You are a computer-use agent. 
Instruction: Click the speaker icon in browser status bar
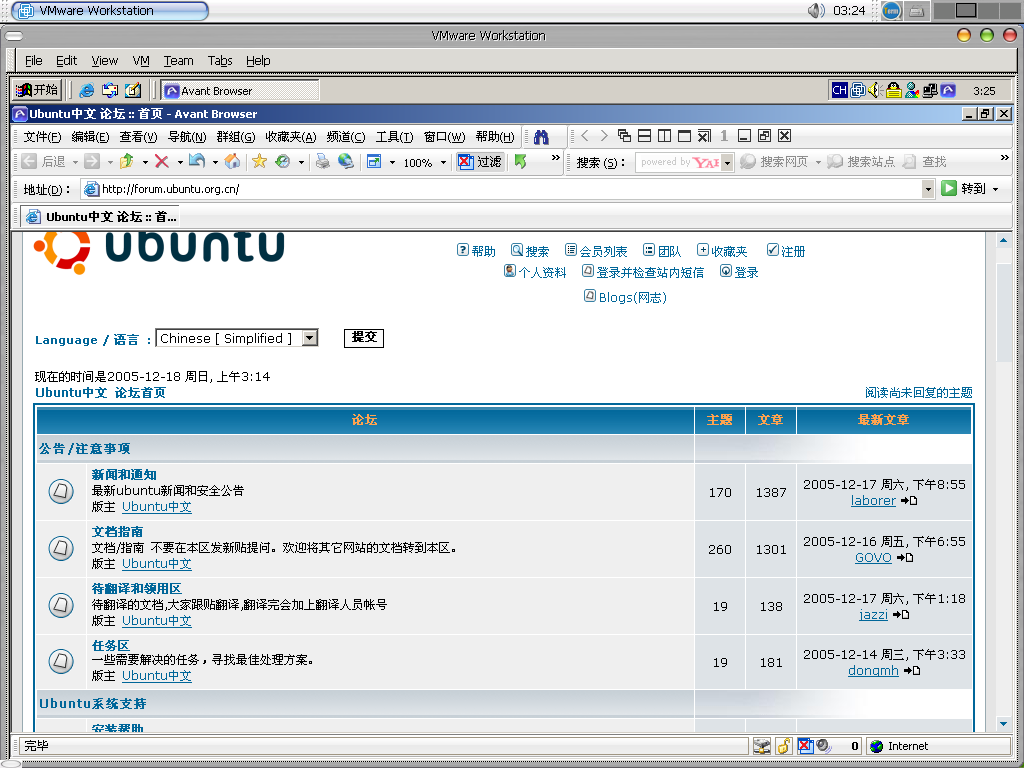pyautogui.click(x=824, y=746)
